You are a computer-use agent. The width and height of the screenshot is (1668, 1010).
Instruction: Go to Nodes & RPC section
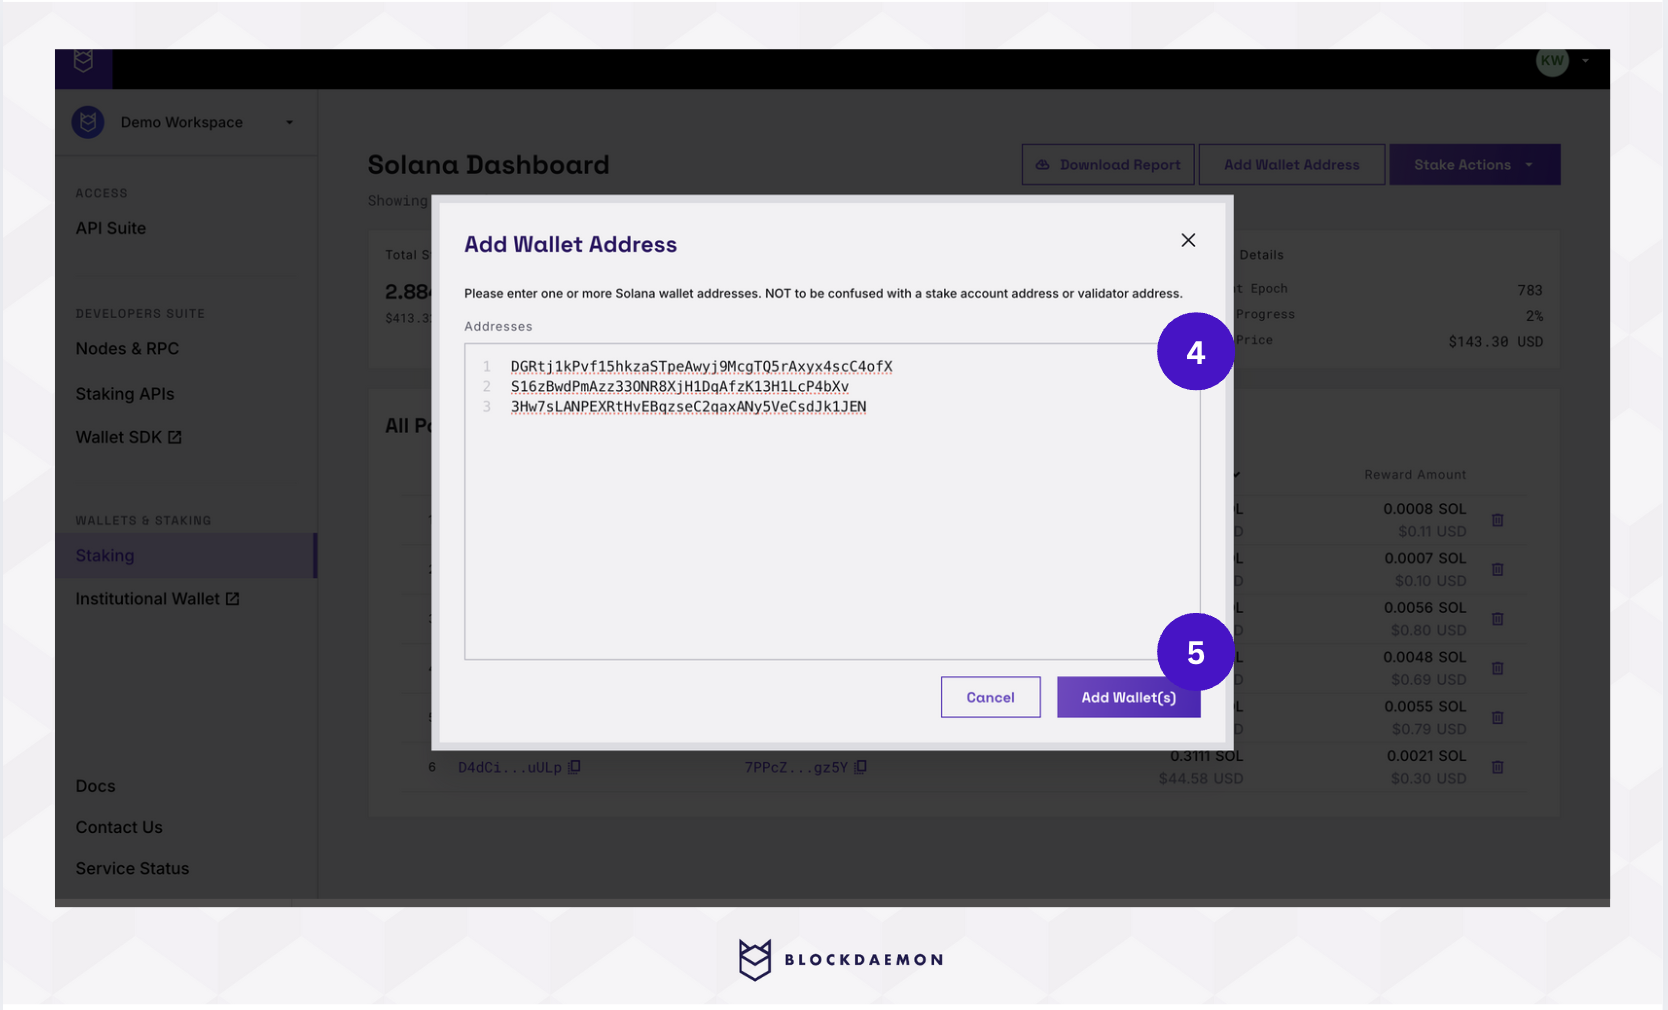(x=127, y=349)
